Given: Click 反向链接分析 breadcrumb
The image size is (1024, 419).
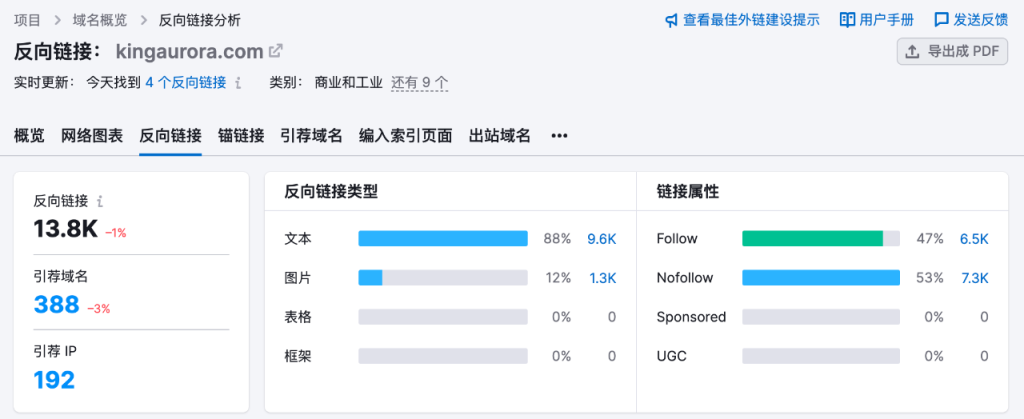Looking at the screenshot, I should point(200,20).
